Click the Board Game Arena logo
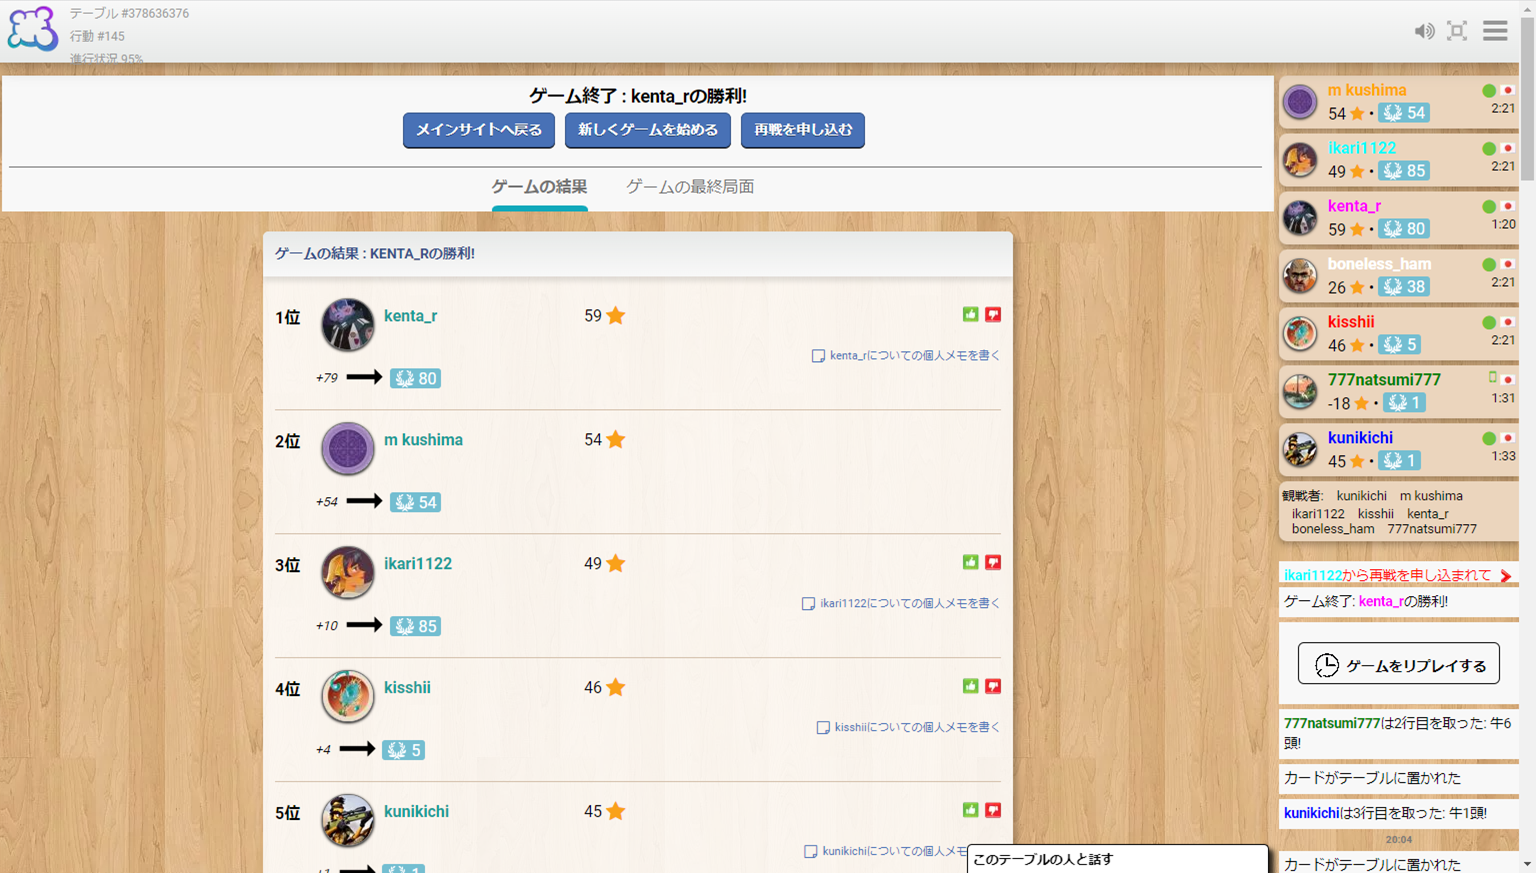Image resolution: width=1536 pixels, height=873 pixels. [x=32, y=28]
